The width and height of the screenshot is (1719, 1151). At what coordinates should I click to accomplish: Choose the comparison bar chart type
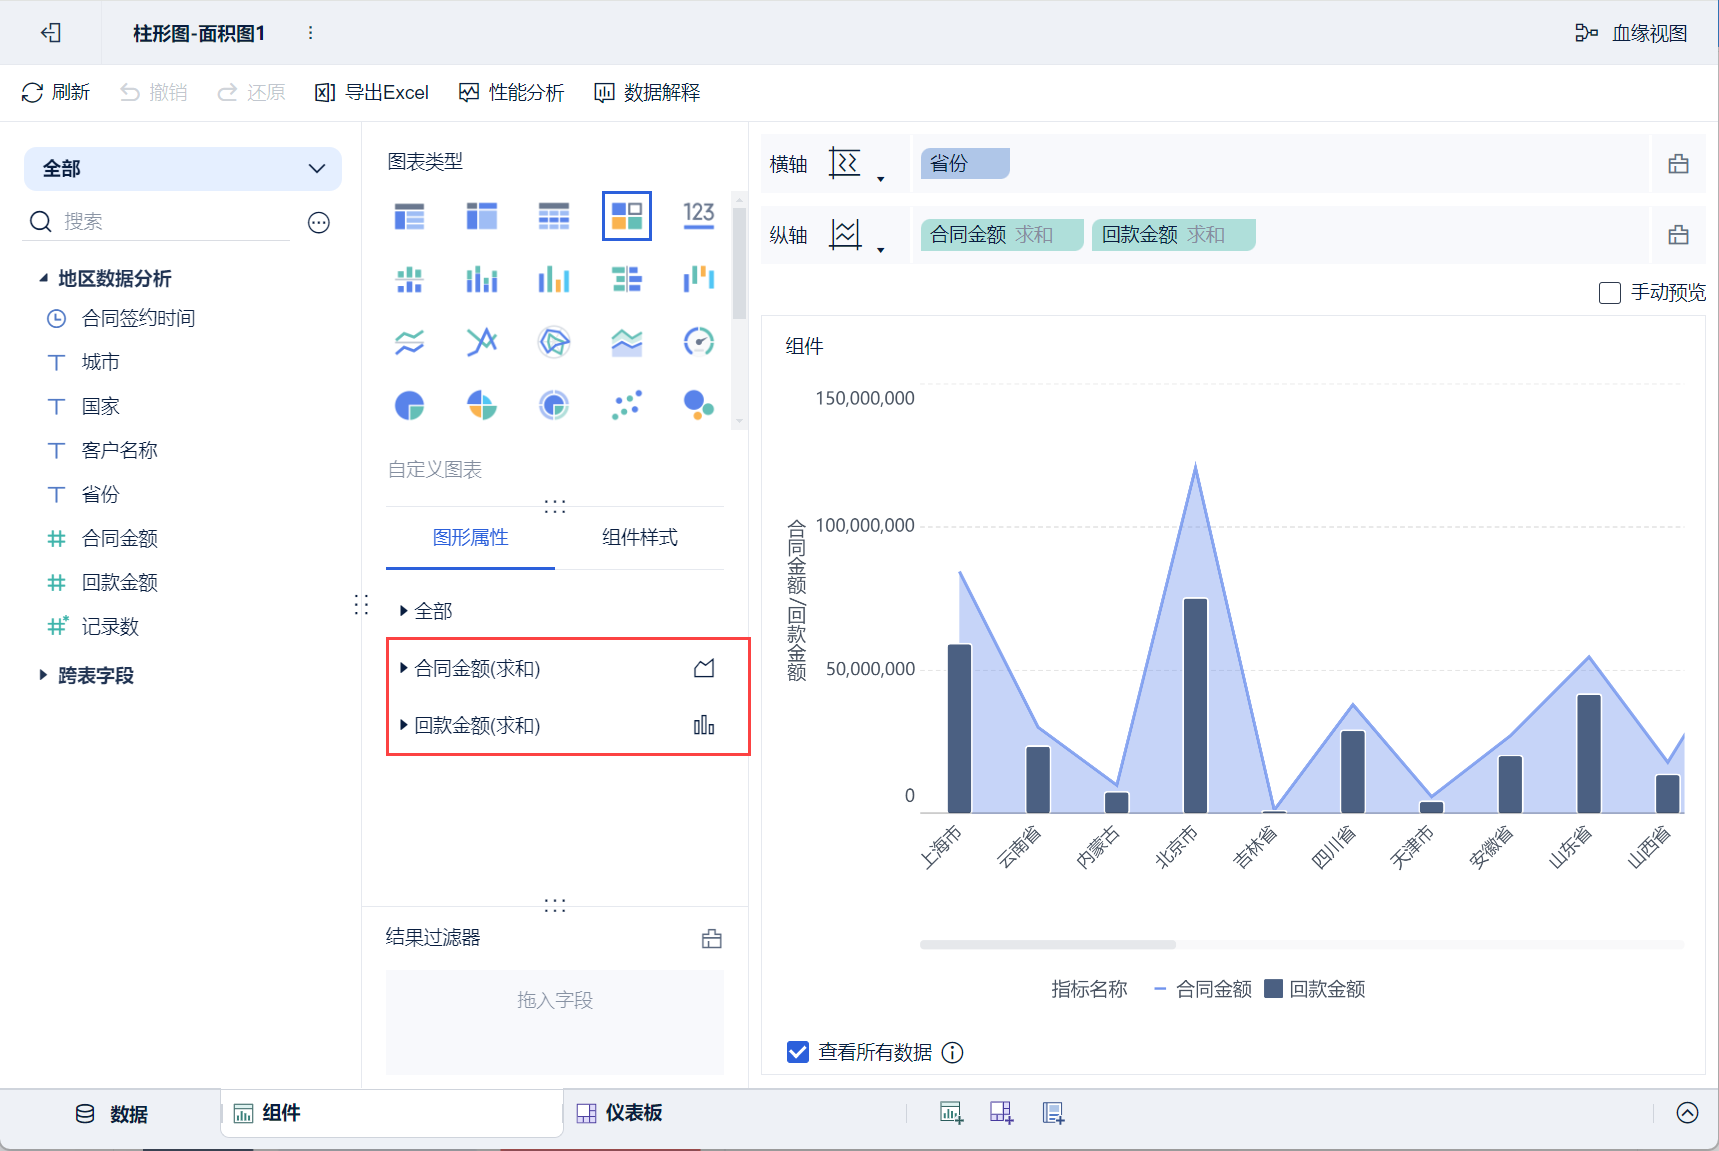[627, 280]
